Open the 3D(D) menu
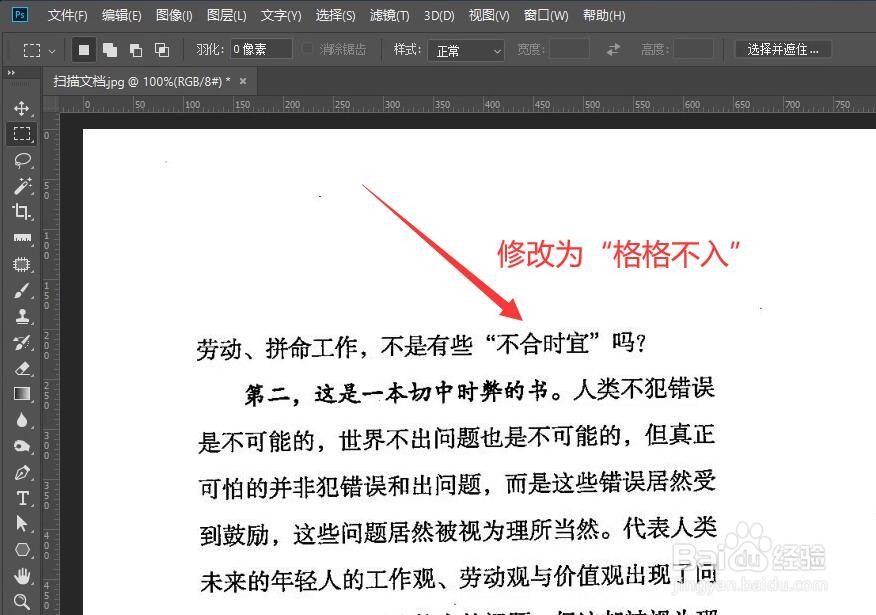876x615 pixels. (x=439, y=16)
